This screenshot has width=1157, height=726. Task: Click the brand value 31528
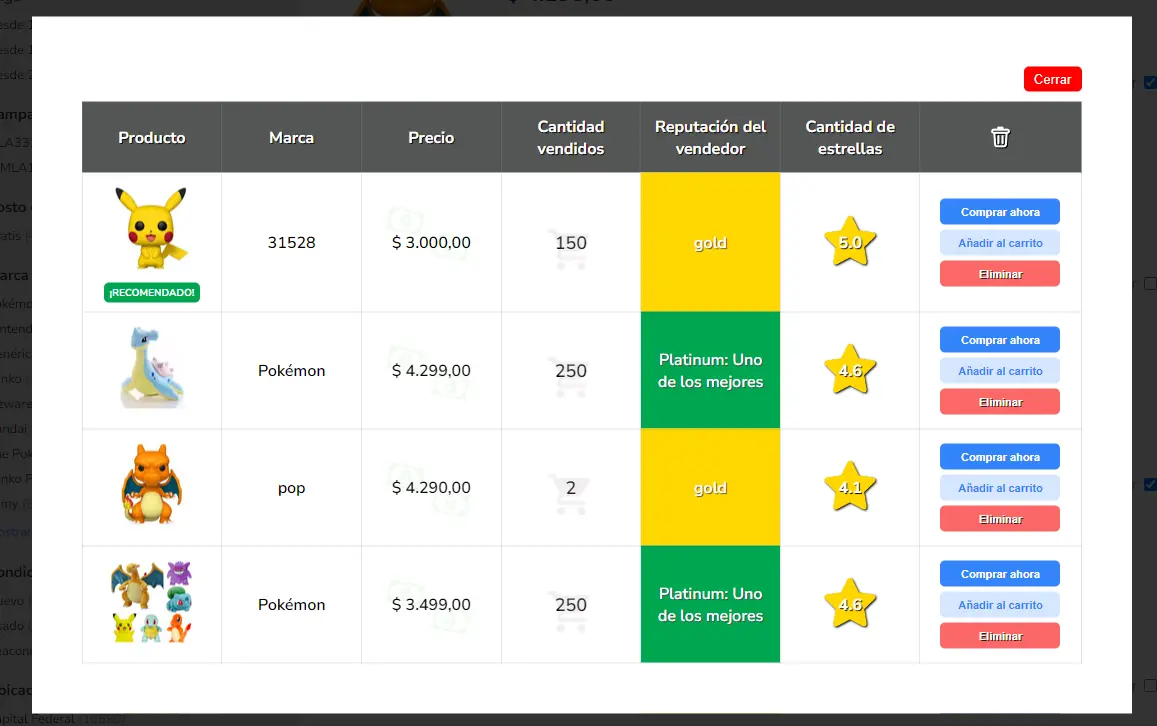point(291,242)
